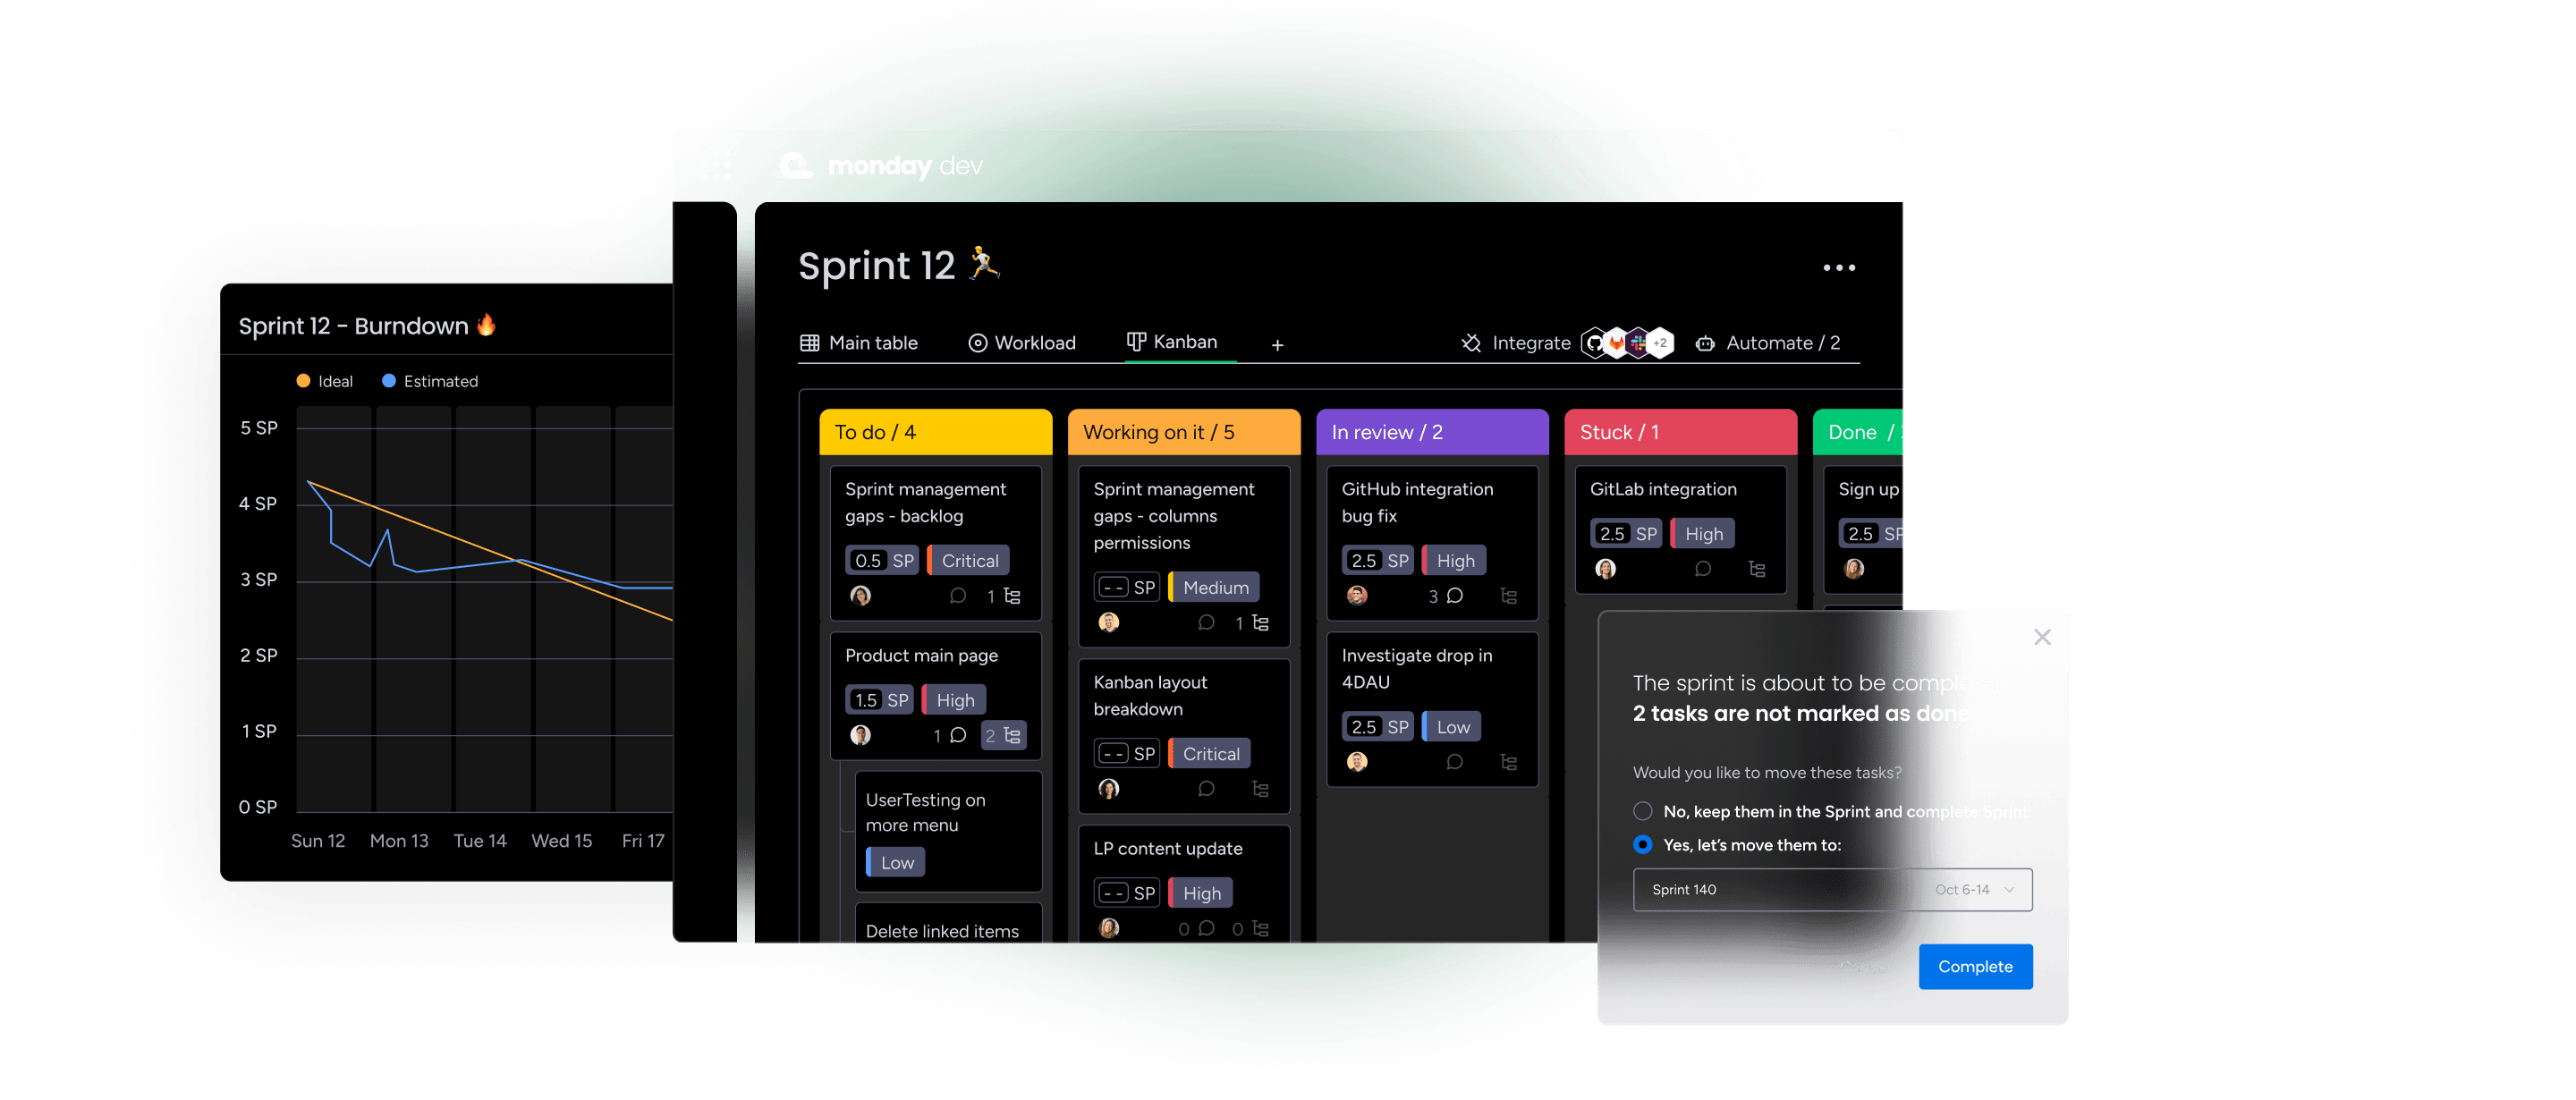
Task: Click the Critical priority tag on Kanban layout card
Action: [1211, 752]
